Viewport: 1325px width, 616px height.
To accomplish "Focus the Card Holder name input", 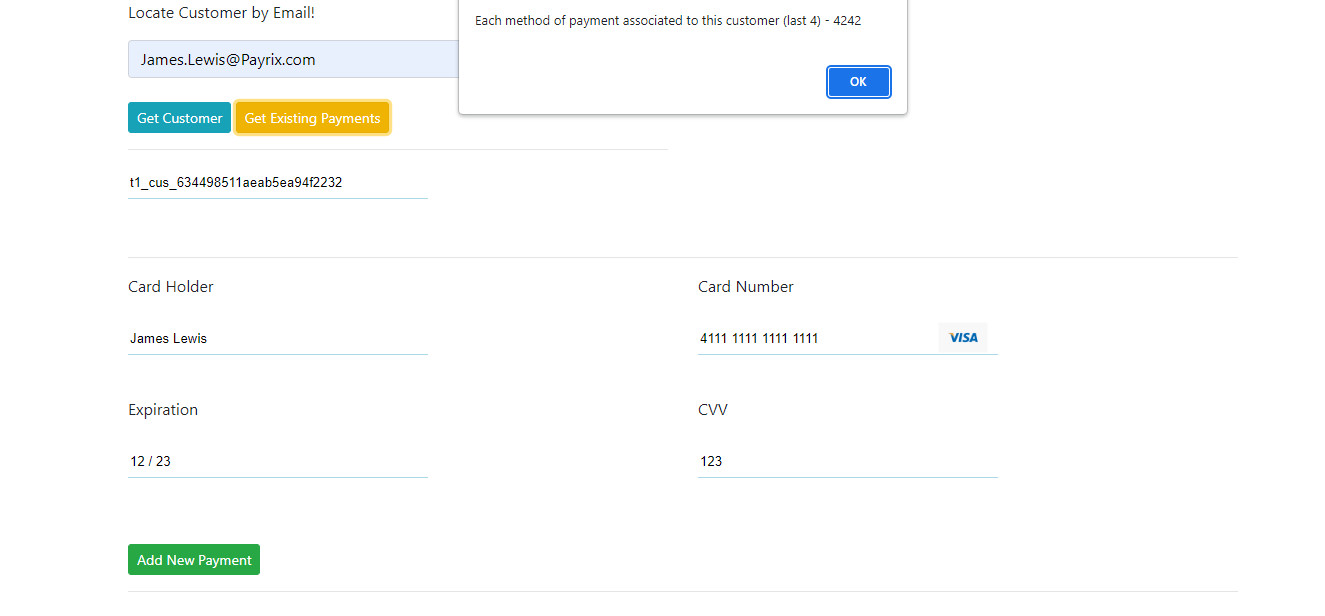I will click(278, 338).
